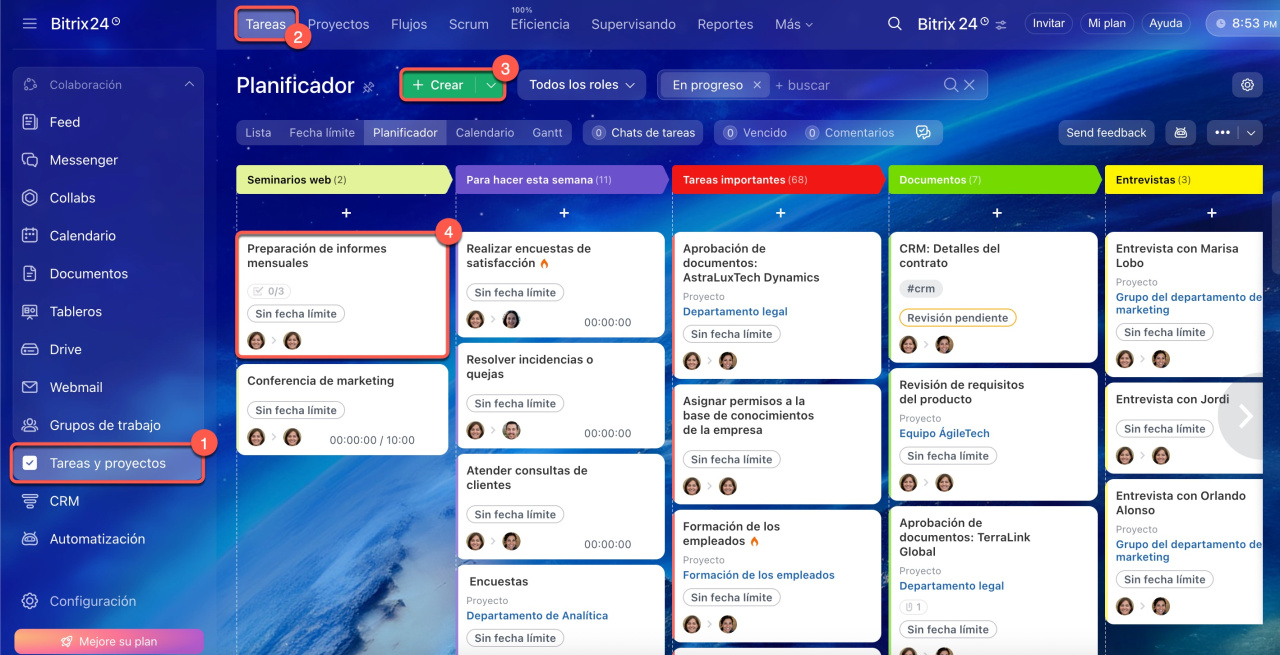Pin the Planificador page icon

tap(369, 87)
